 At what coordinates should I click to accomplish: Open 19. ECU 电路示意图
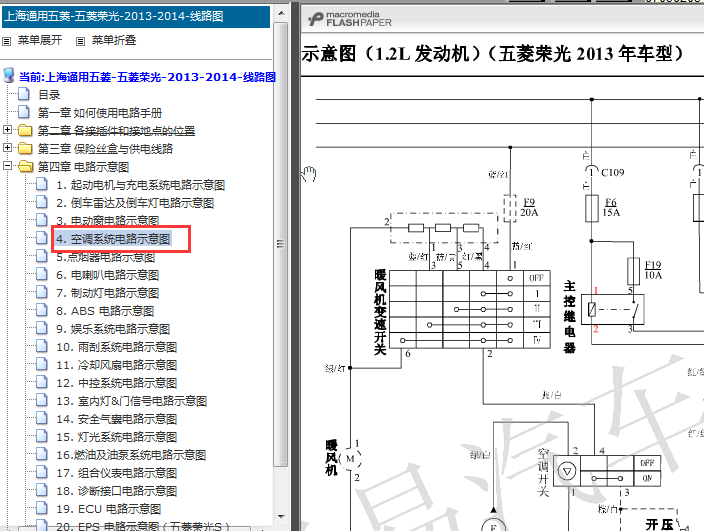click(109, 509)
